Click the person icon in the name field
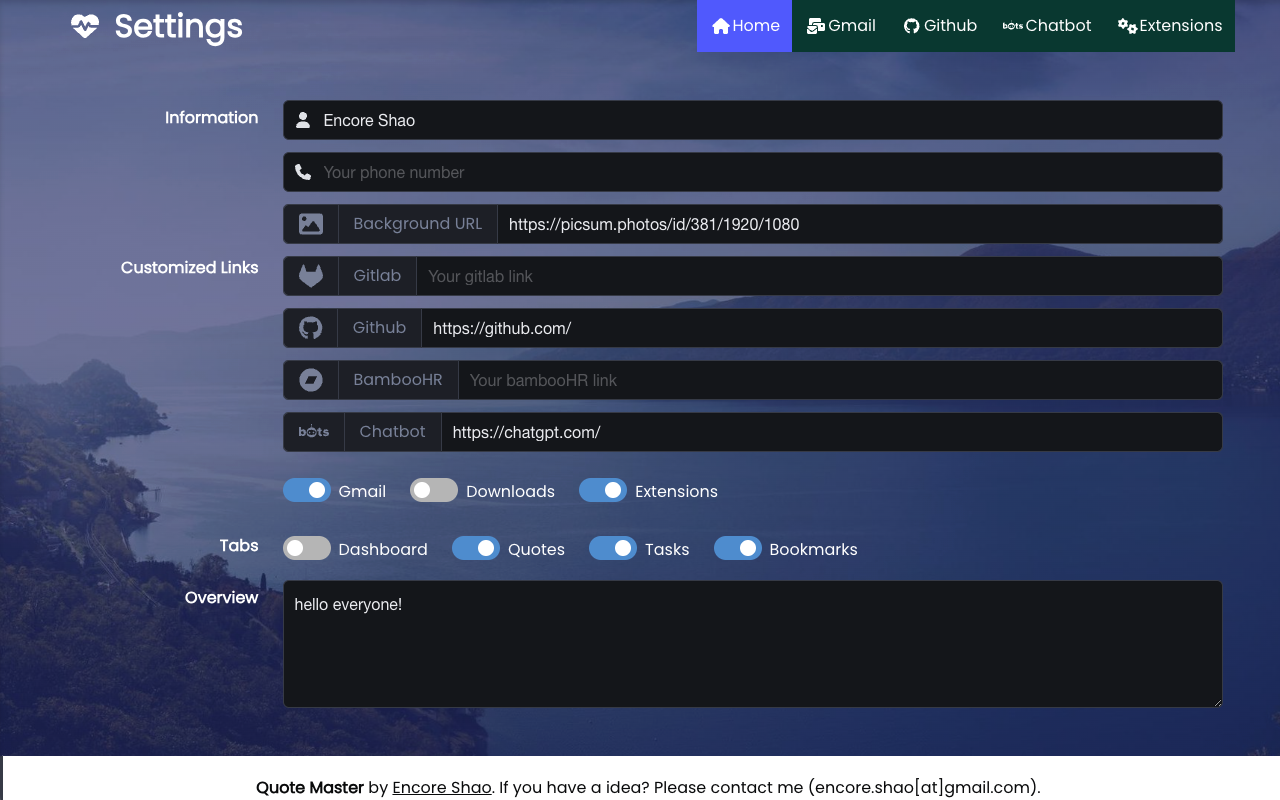 tap(303, 120)
